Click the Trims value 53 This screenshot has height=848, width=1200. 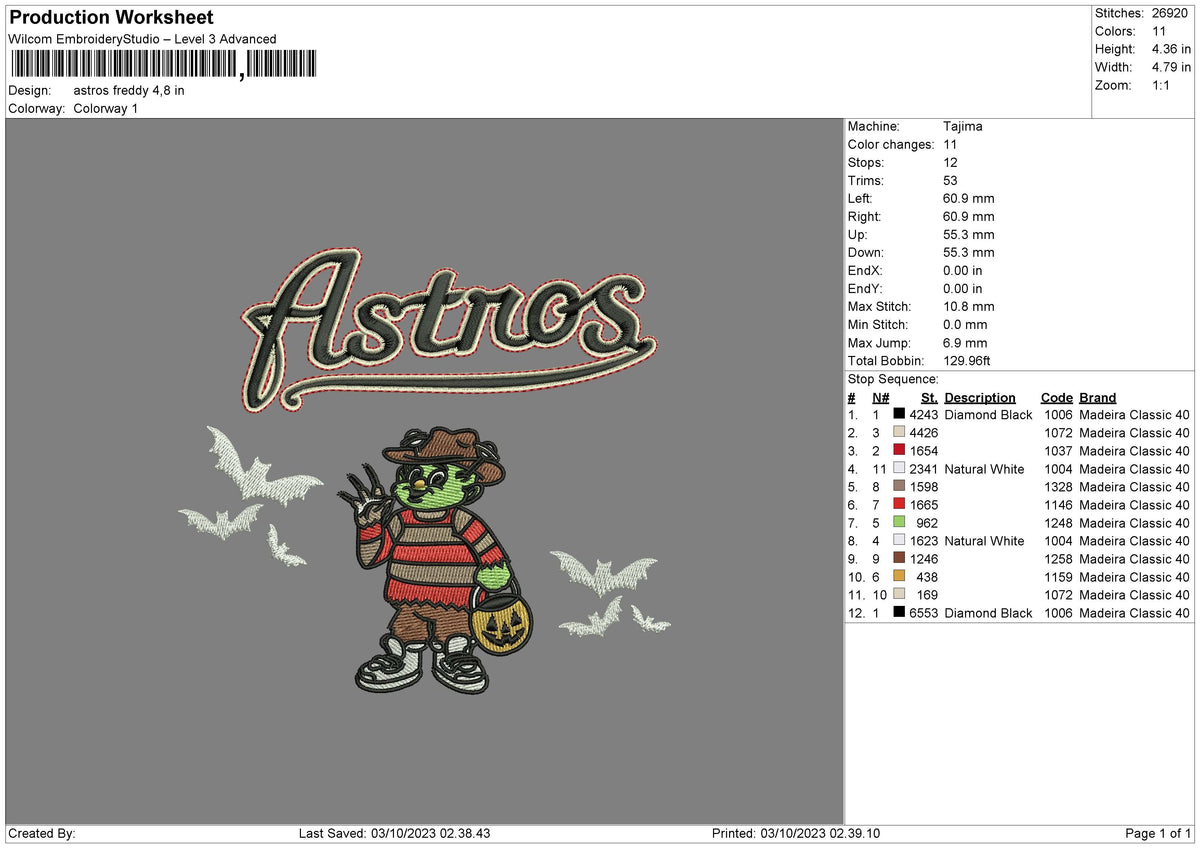[950, 180]
